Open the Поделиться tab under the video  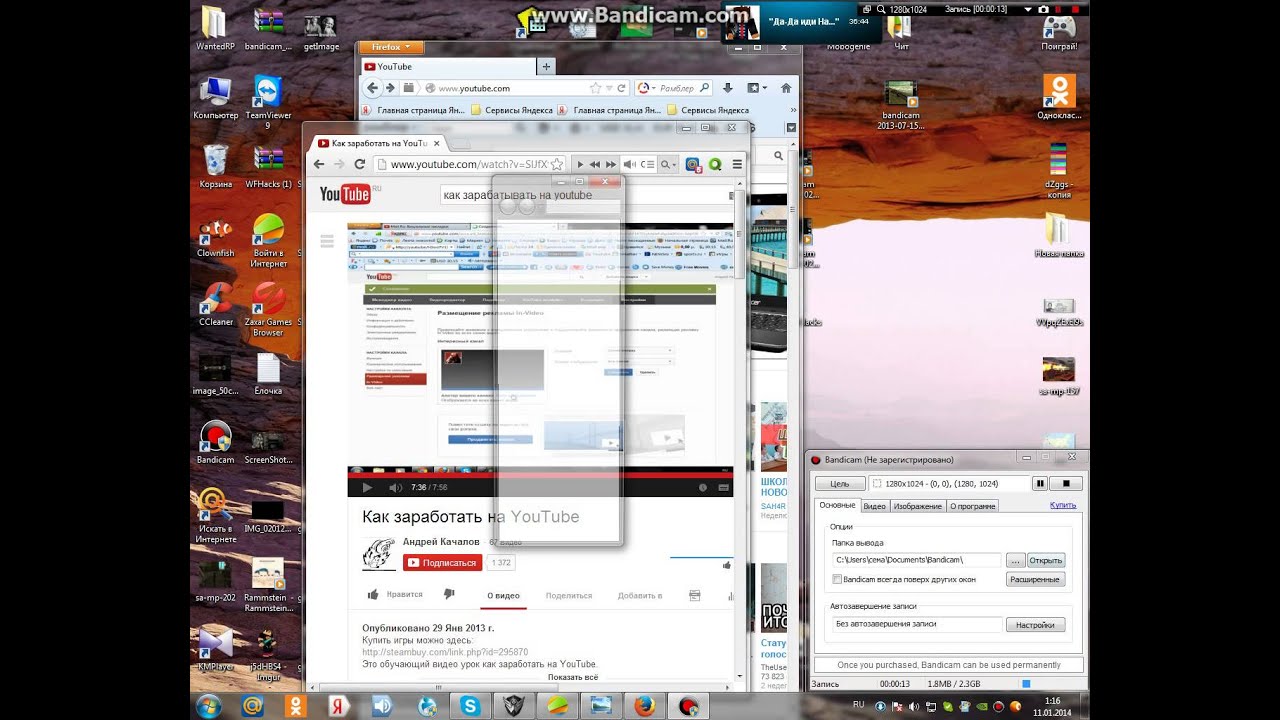pos(569,595)
